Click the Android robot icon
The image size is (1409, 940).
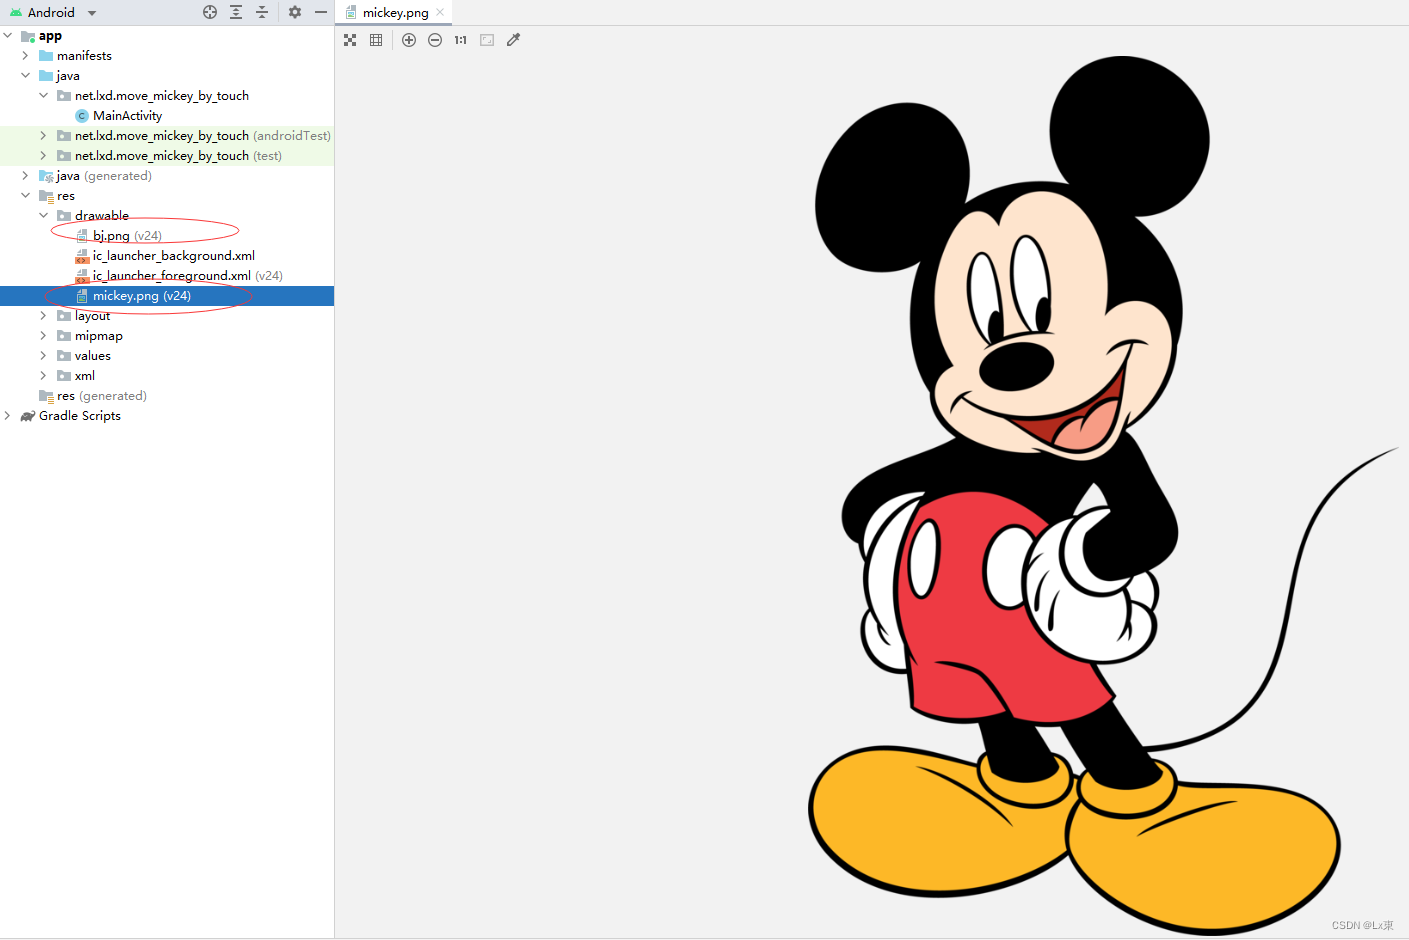16,12
